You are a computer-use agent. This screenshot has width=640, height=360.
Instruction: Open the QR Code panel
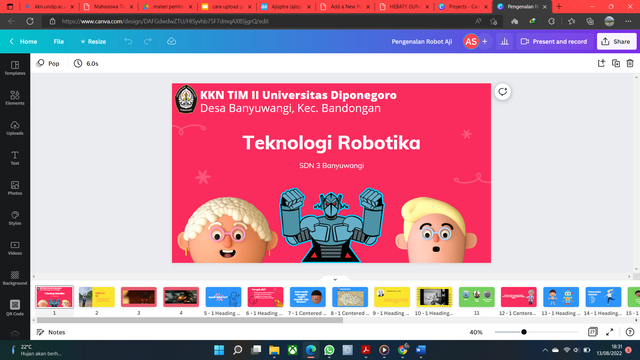15,308
